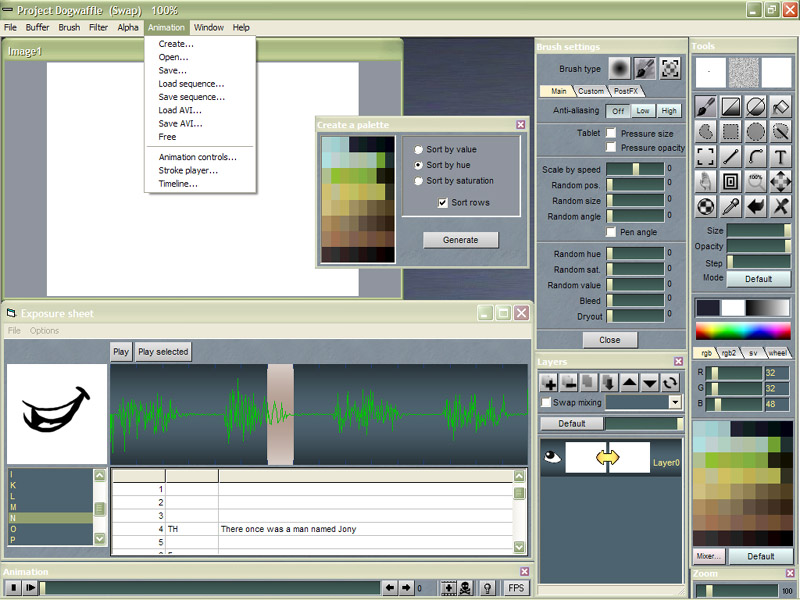The image size is (800, 600).
Task: Select the airbrush brush type icon
Action: pos(621,68)
